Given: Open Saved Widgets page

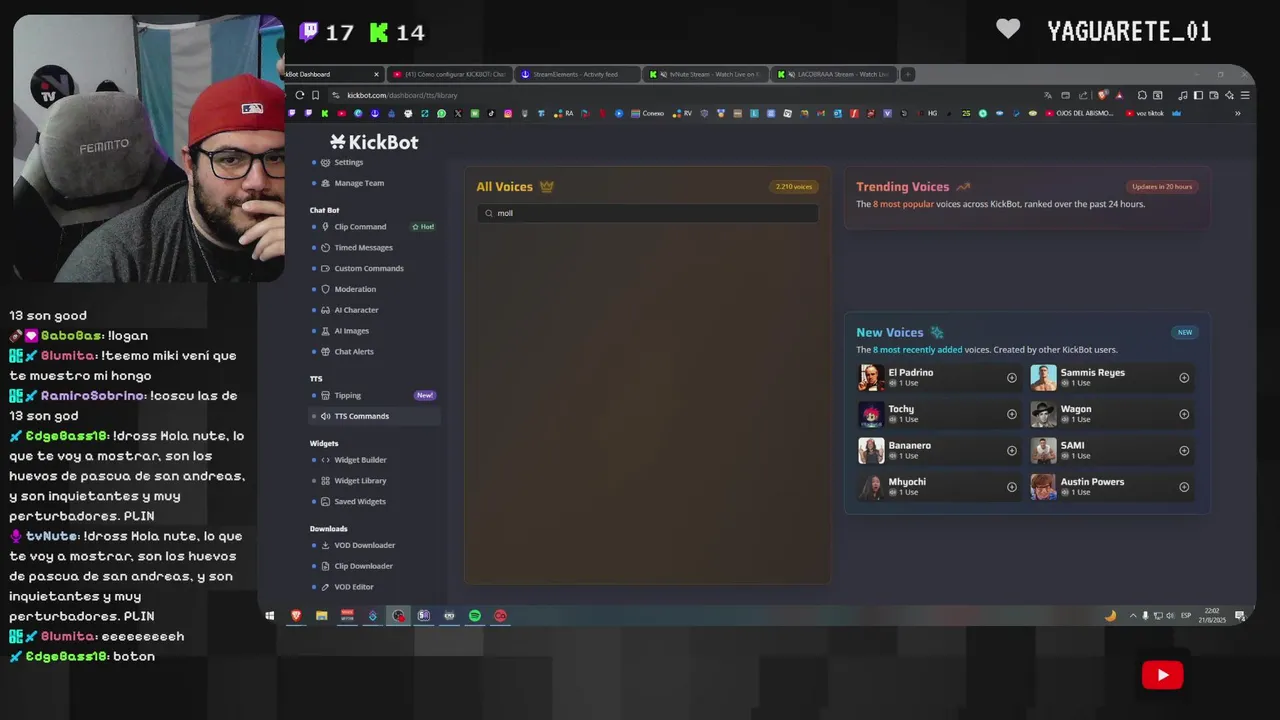Looking at the screenshot, I should (x=360, y=502).
